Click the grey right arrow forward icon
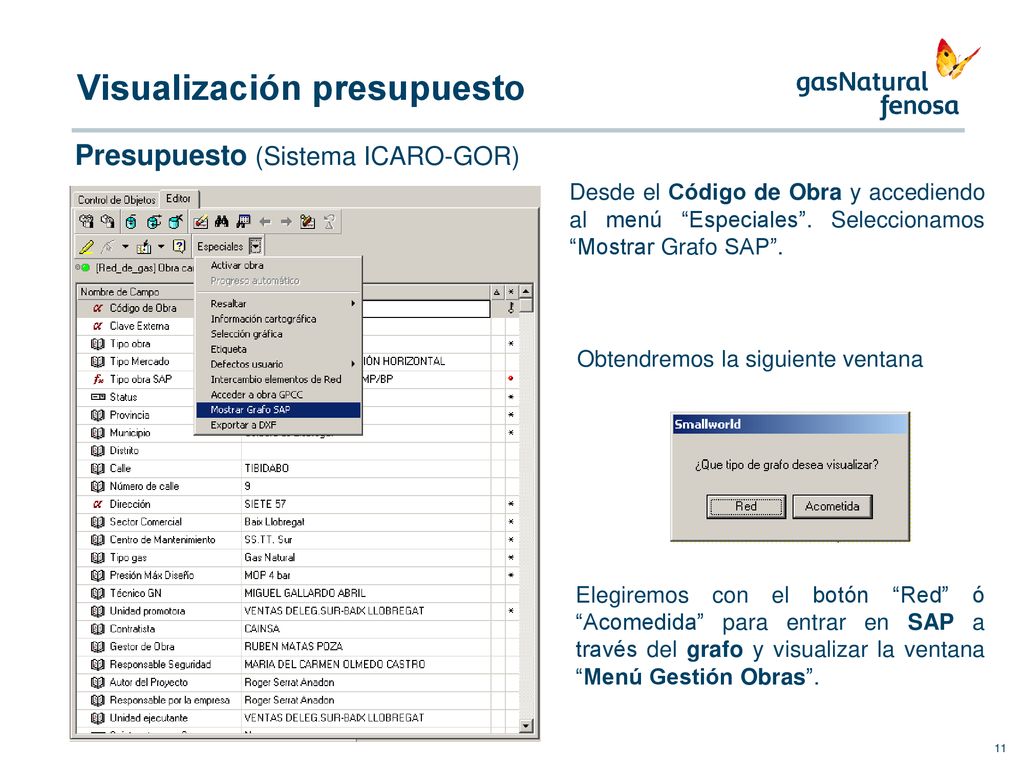Screen dimensions: 1024x768 pyautogui.click(x=286, y=222)
